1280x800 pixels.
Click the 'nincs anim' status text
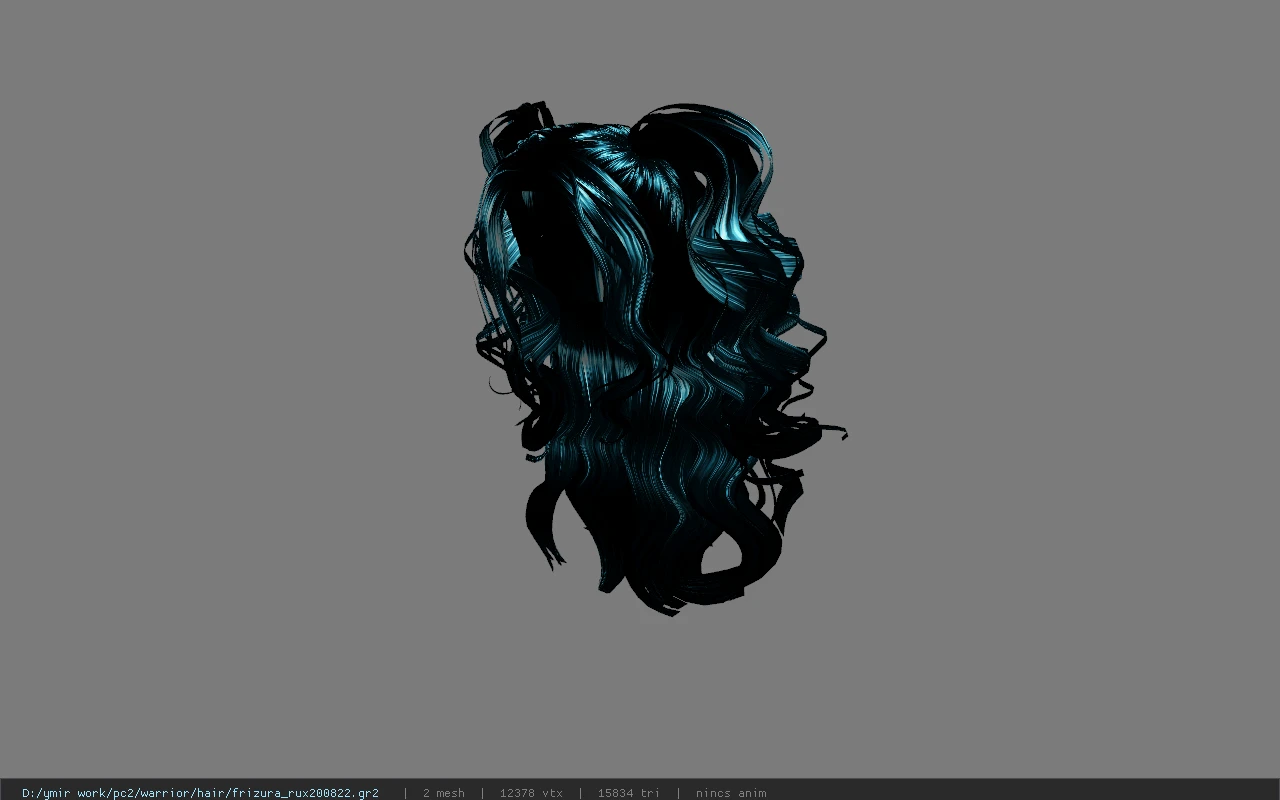731,793
